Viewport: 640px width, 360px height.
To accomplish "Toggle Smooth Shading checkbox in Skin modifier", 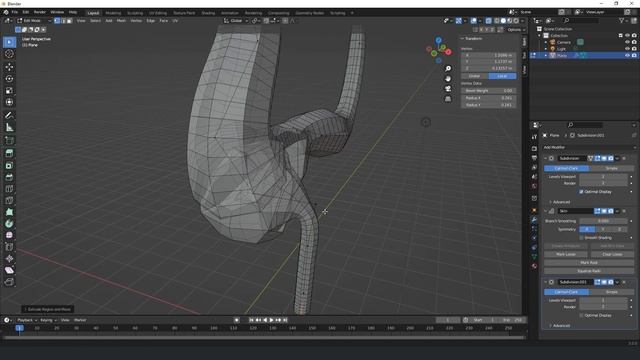I will [581, 238].
